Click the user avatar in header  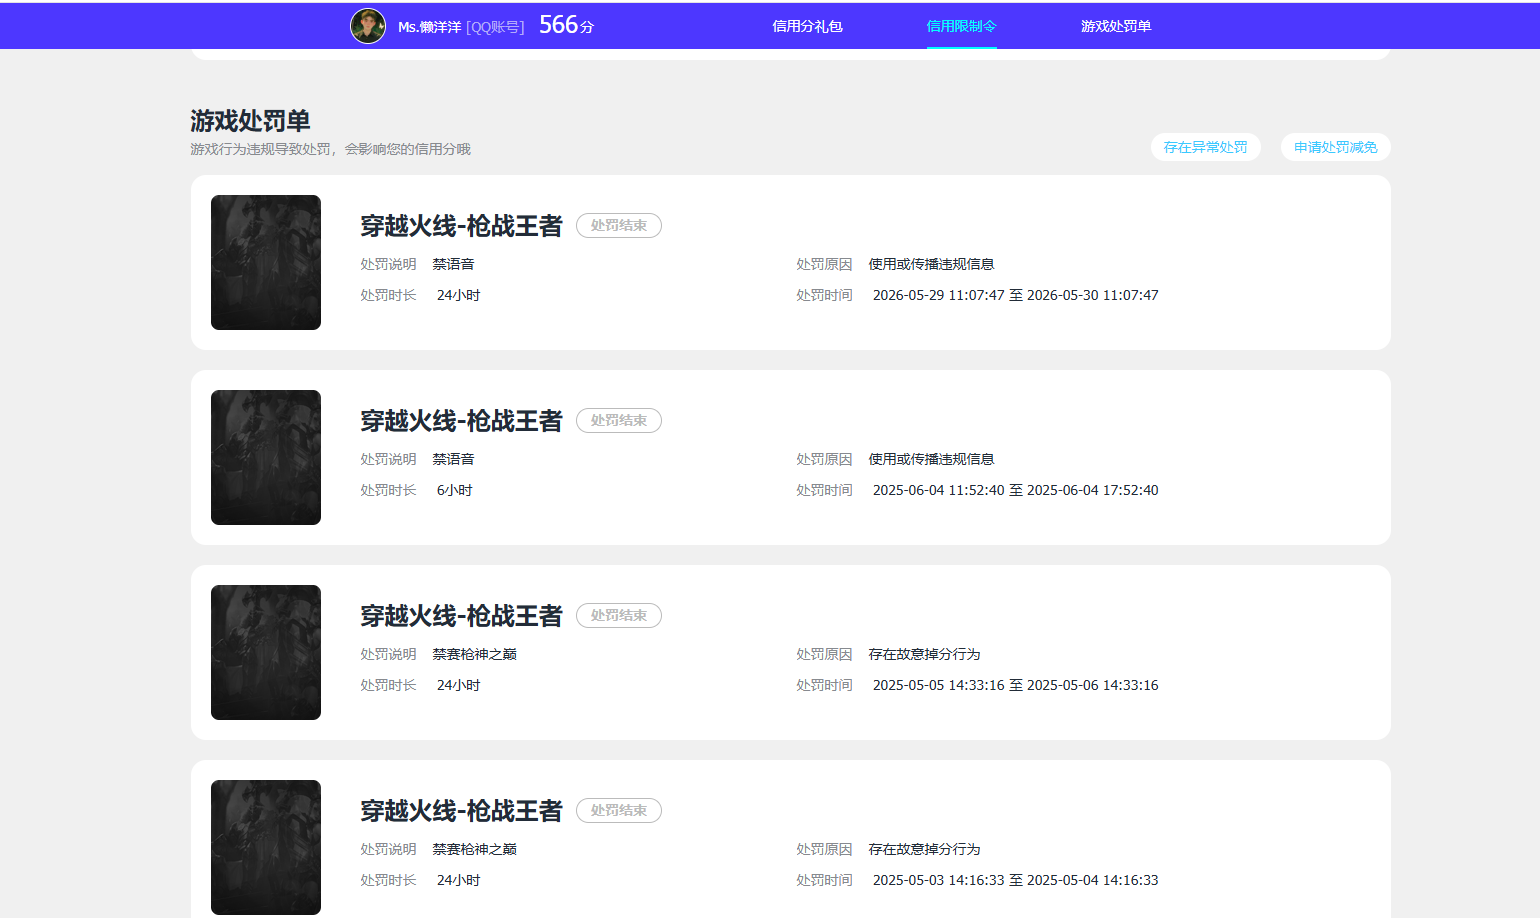click(x=367, y=26)
